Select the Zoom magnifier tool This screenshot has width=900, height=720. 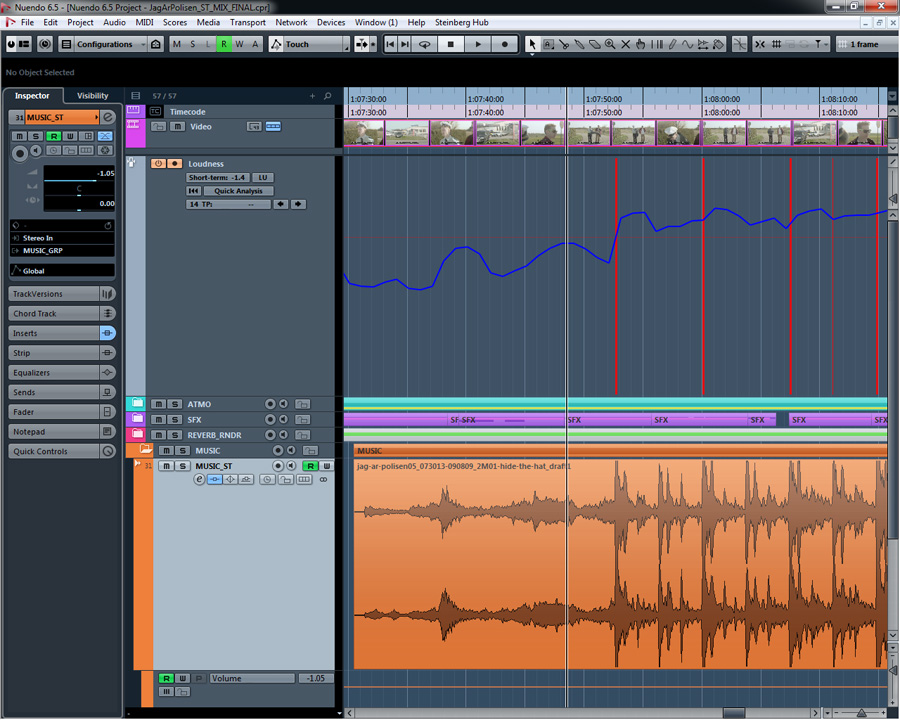[x=610, y=44]
